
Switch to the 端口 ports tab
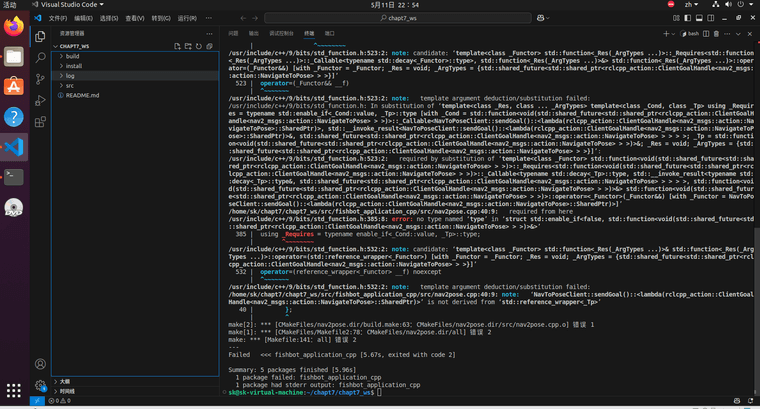click(x=330, y=33)
